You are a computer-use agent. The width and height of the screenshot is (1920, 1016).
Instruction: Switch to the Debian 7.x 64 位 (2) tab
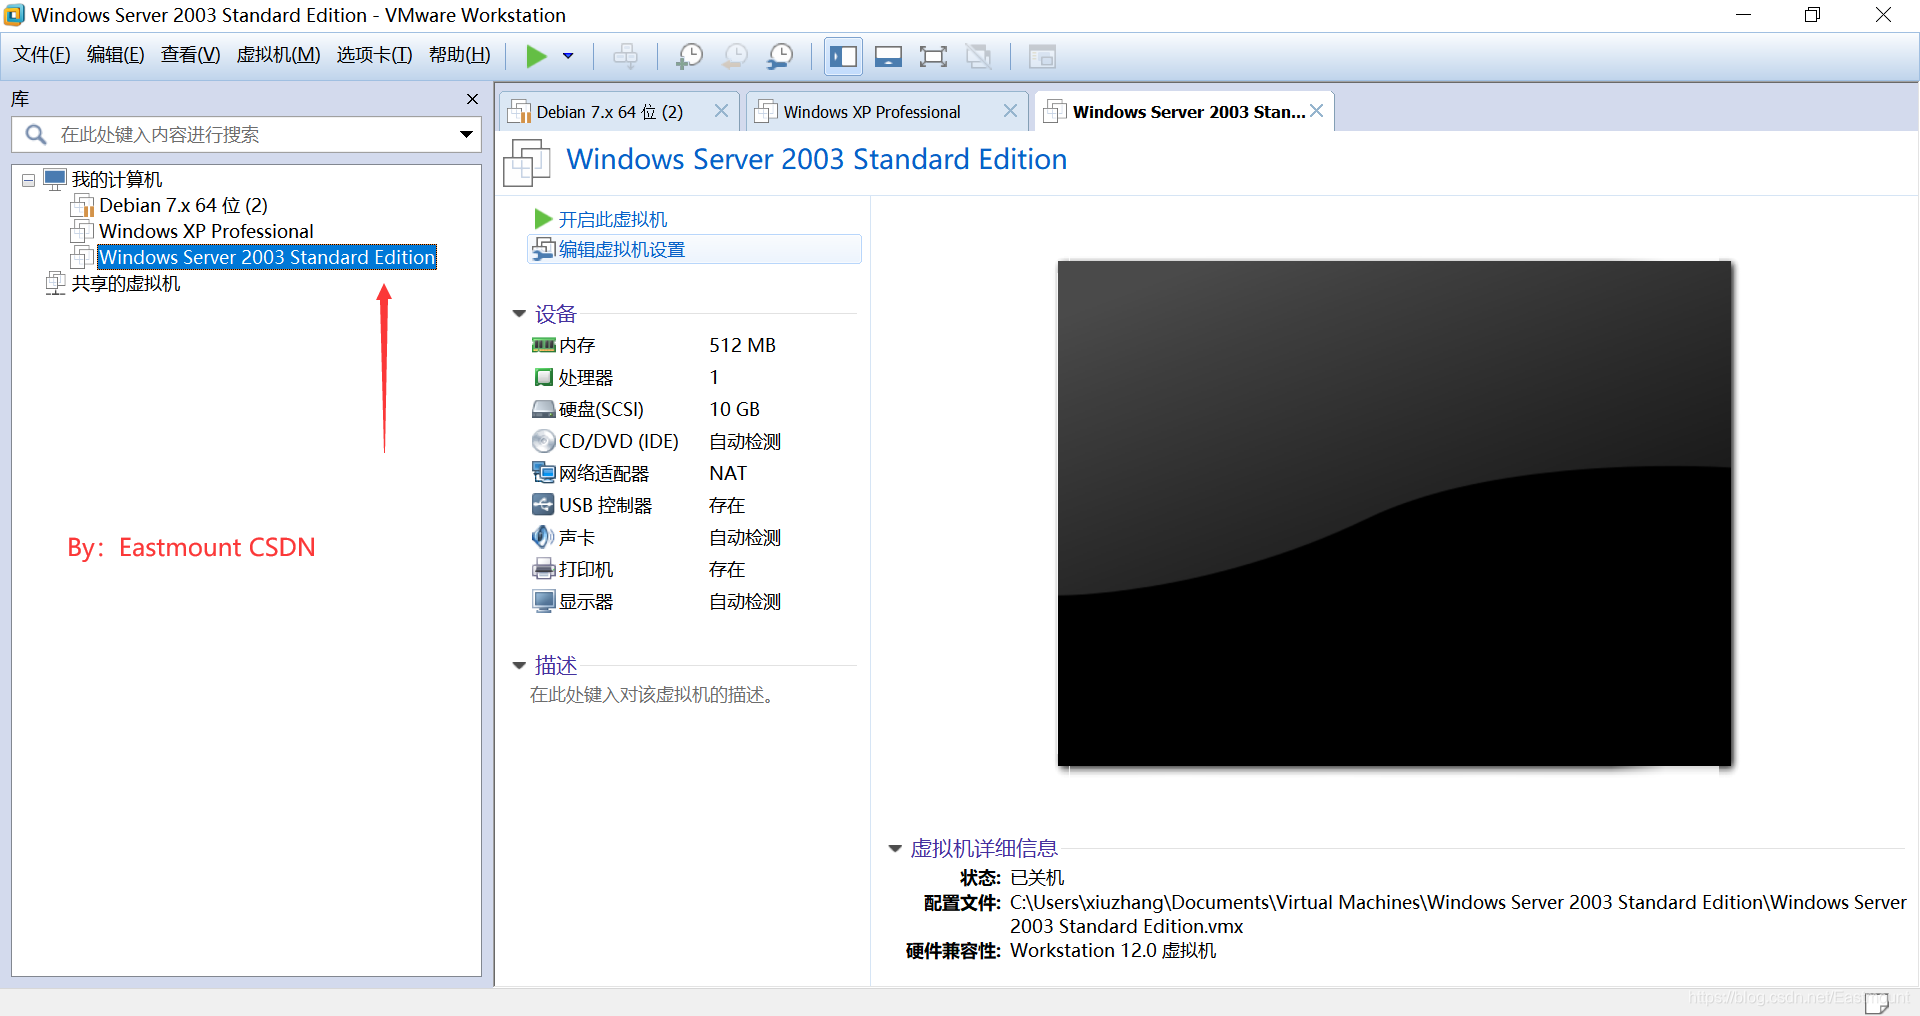pos(610,112)
